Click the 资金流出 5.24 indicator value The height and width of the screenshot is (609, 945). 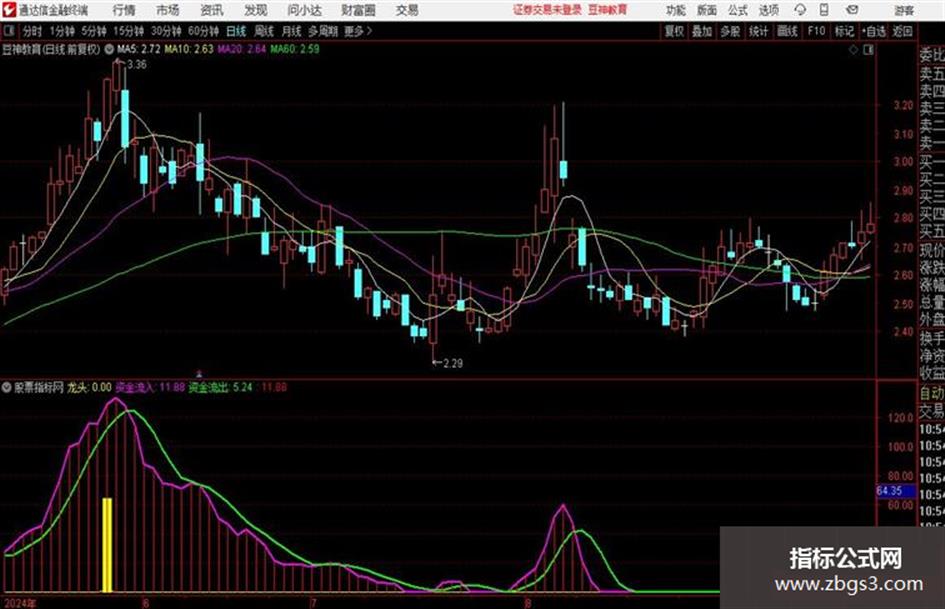(x=220, y=387)
